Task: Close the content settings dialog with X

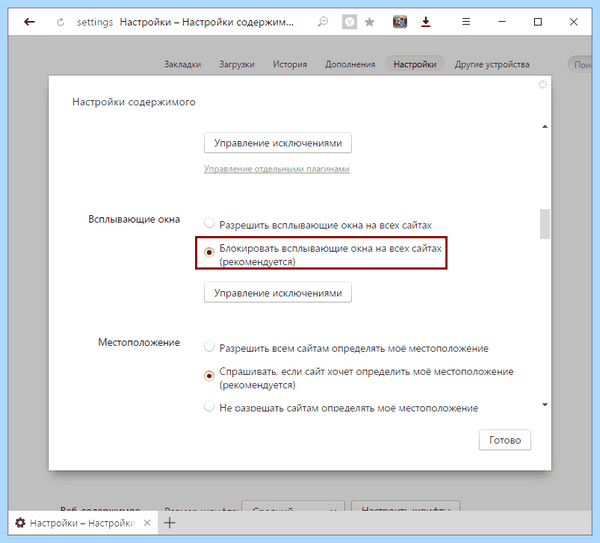Action: click(x=543, y=85)
